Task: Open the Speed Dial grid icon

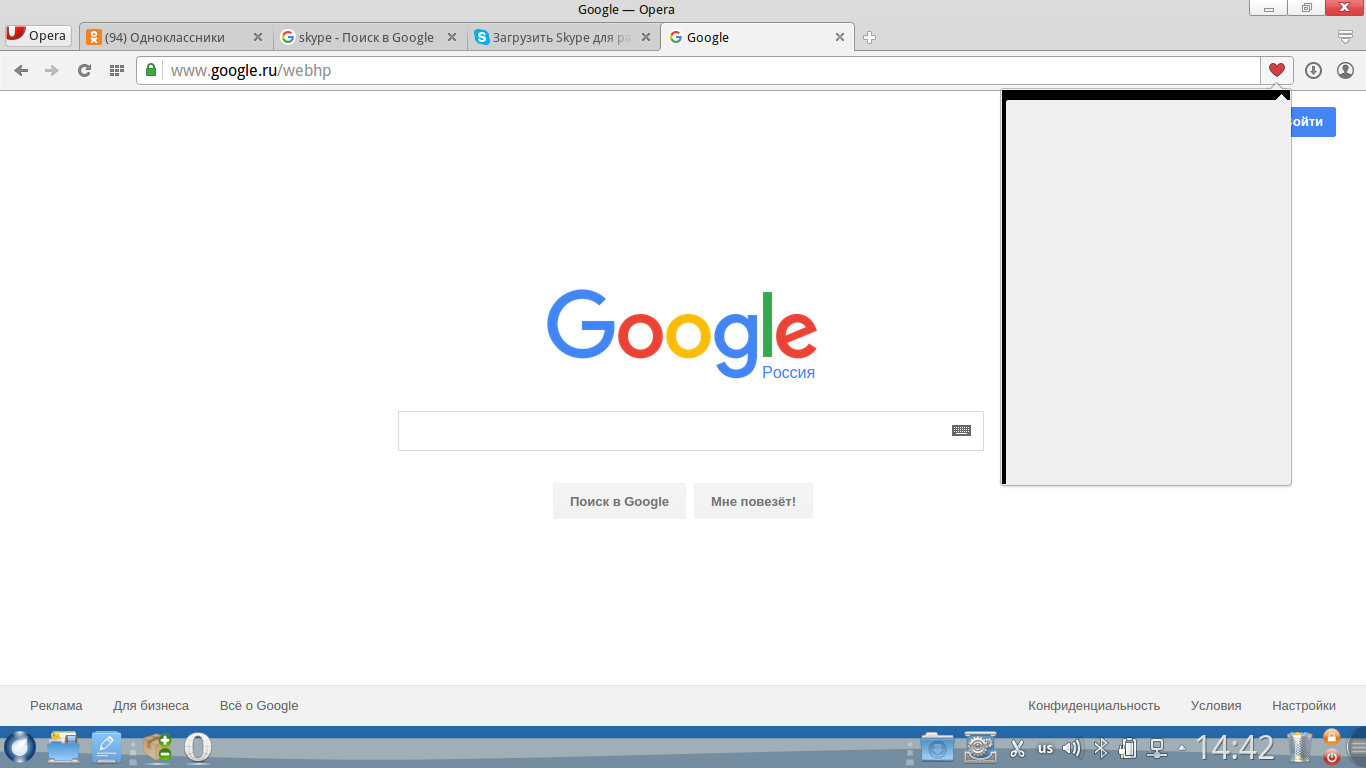Action: (116, 70)
